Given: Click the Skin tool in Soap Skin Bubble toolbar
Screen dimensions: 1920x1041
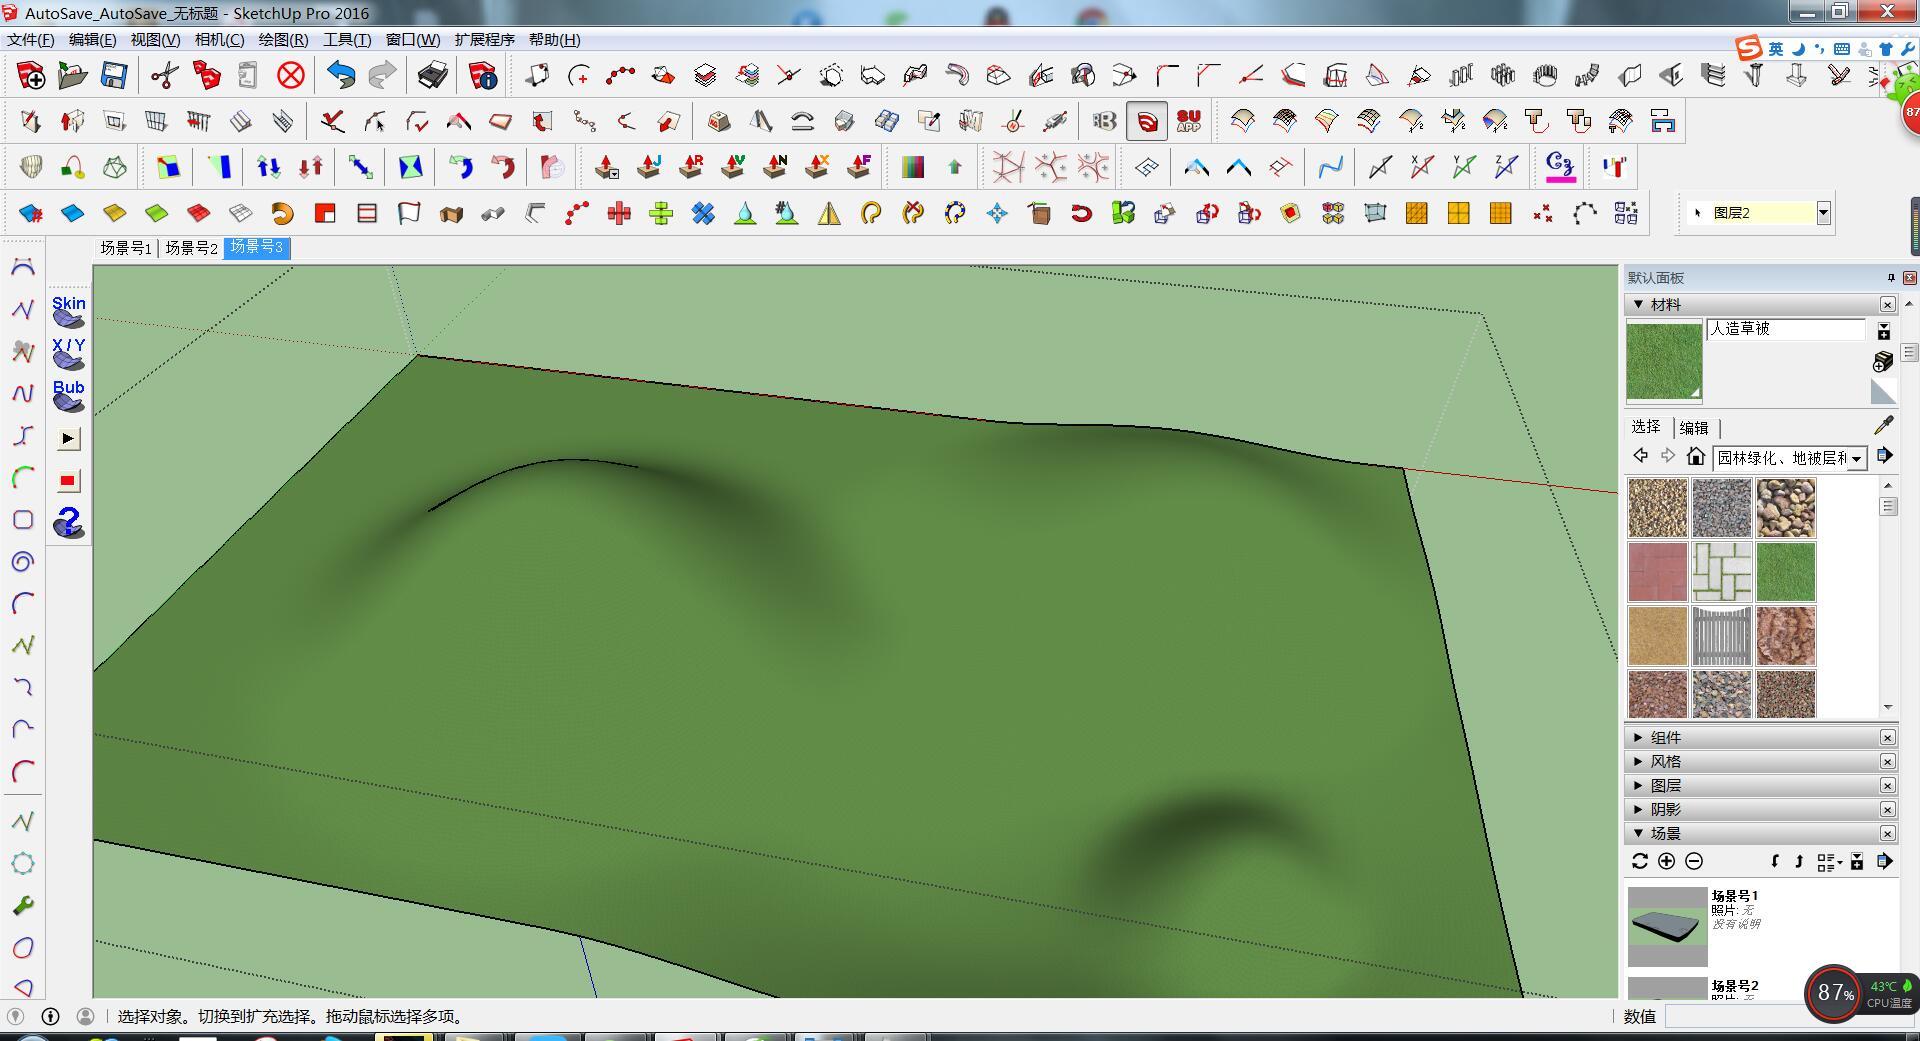Looking at the screenshot, I should click(x=68, y=311).
